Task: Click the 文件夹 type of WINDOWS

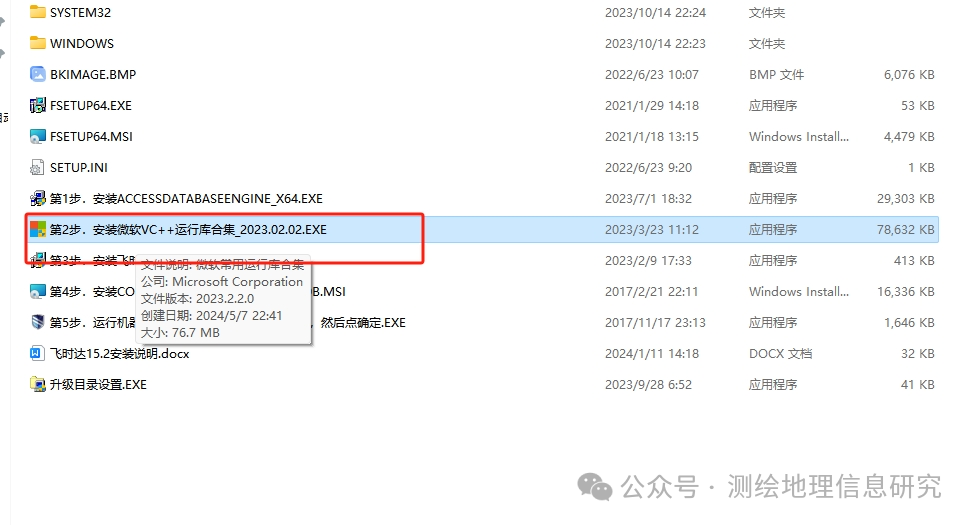Action: [767, 43]
